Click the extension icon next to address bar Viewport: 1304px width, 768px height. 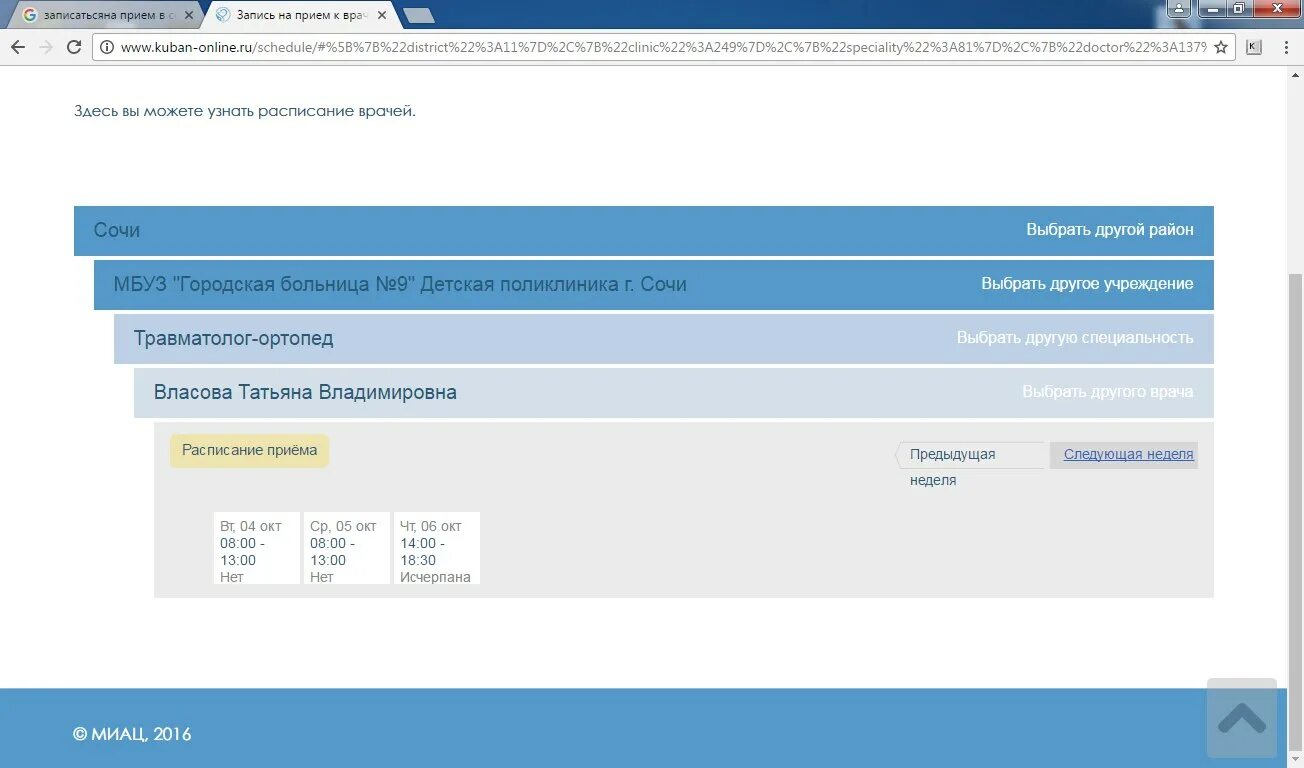pyautogui.click(x=1254, y=47)
